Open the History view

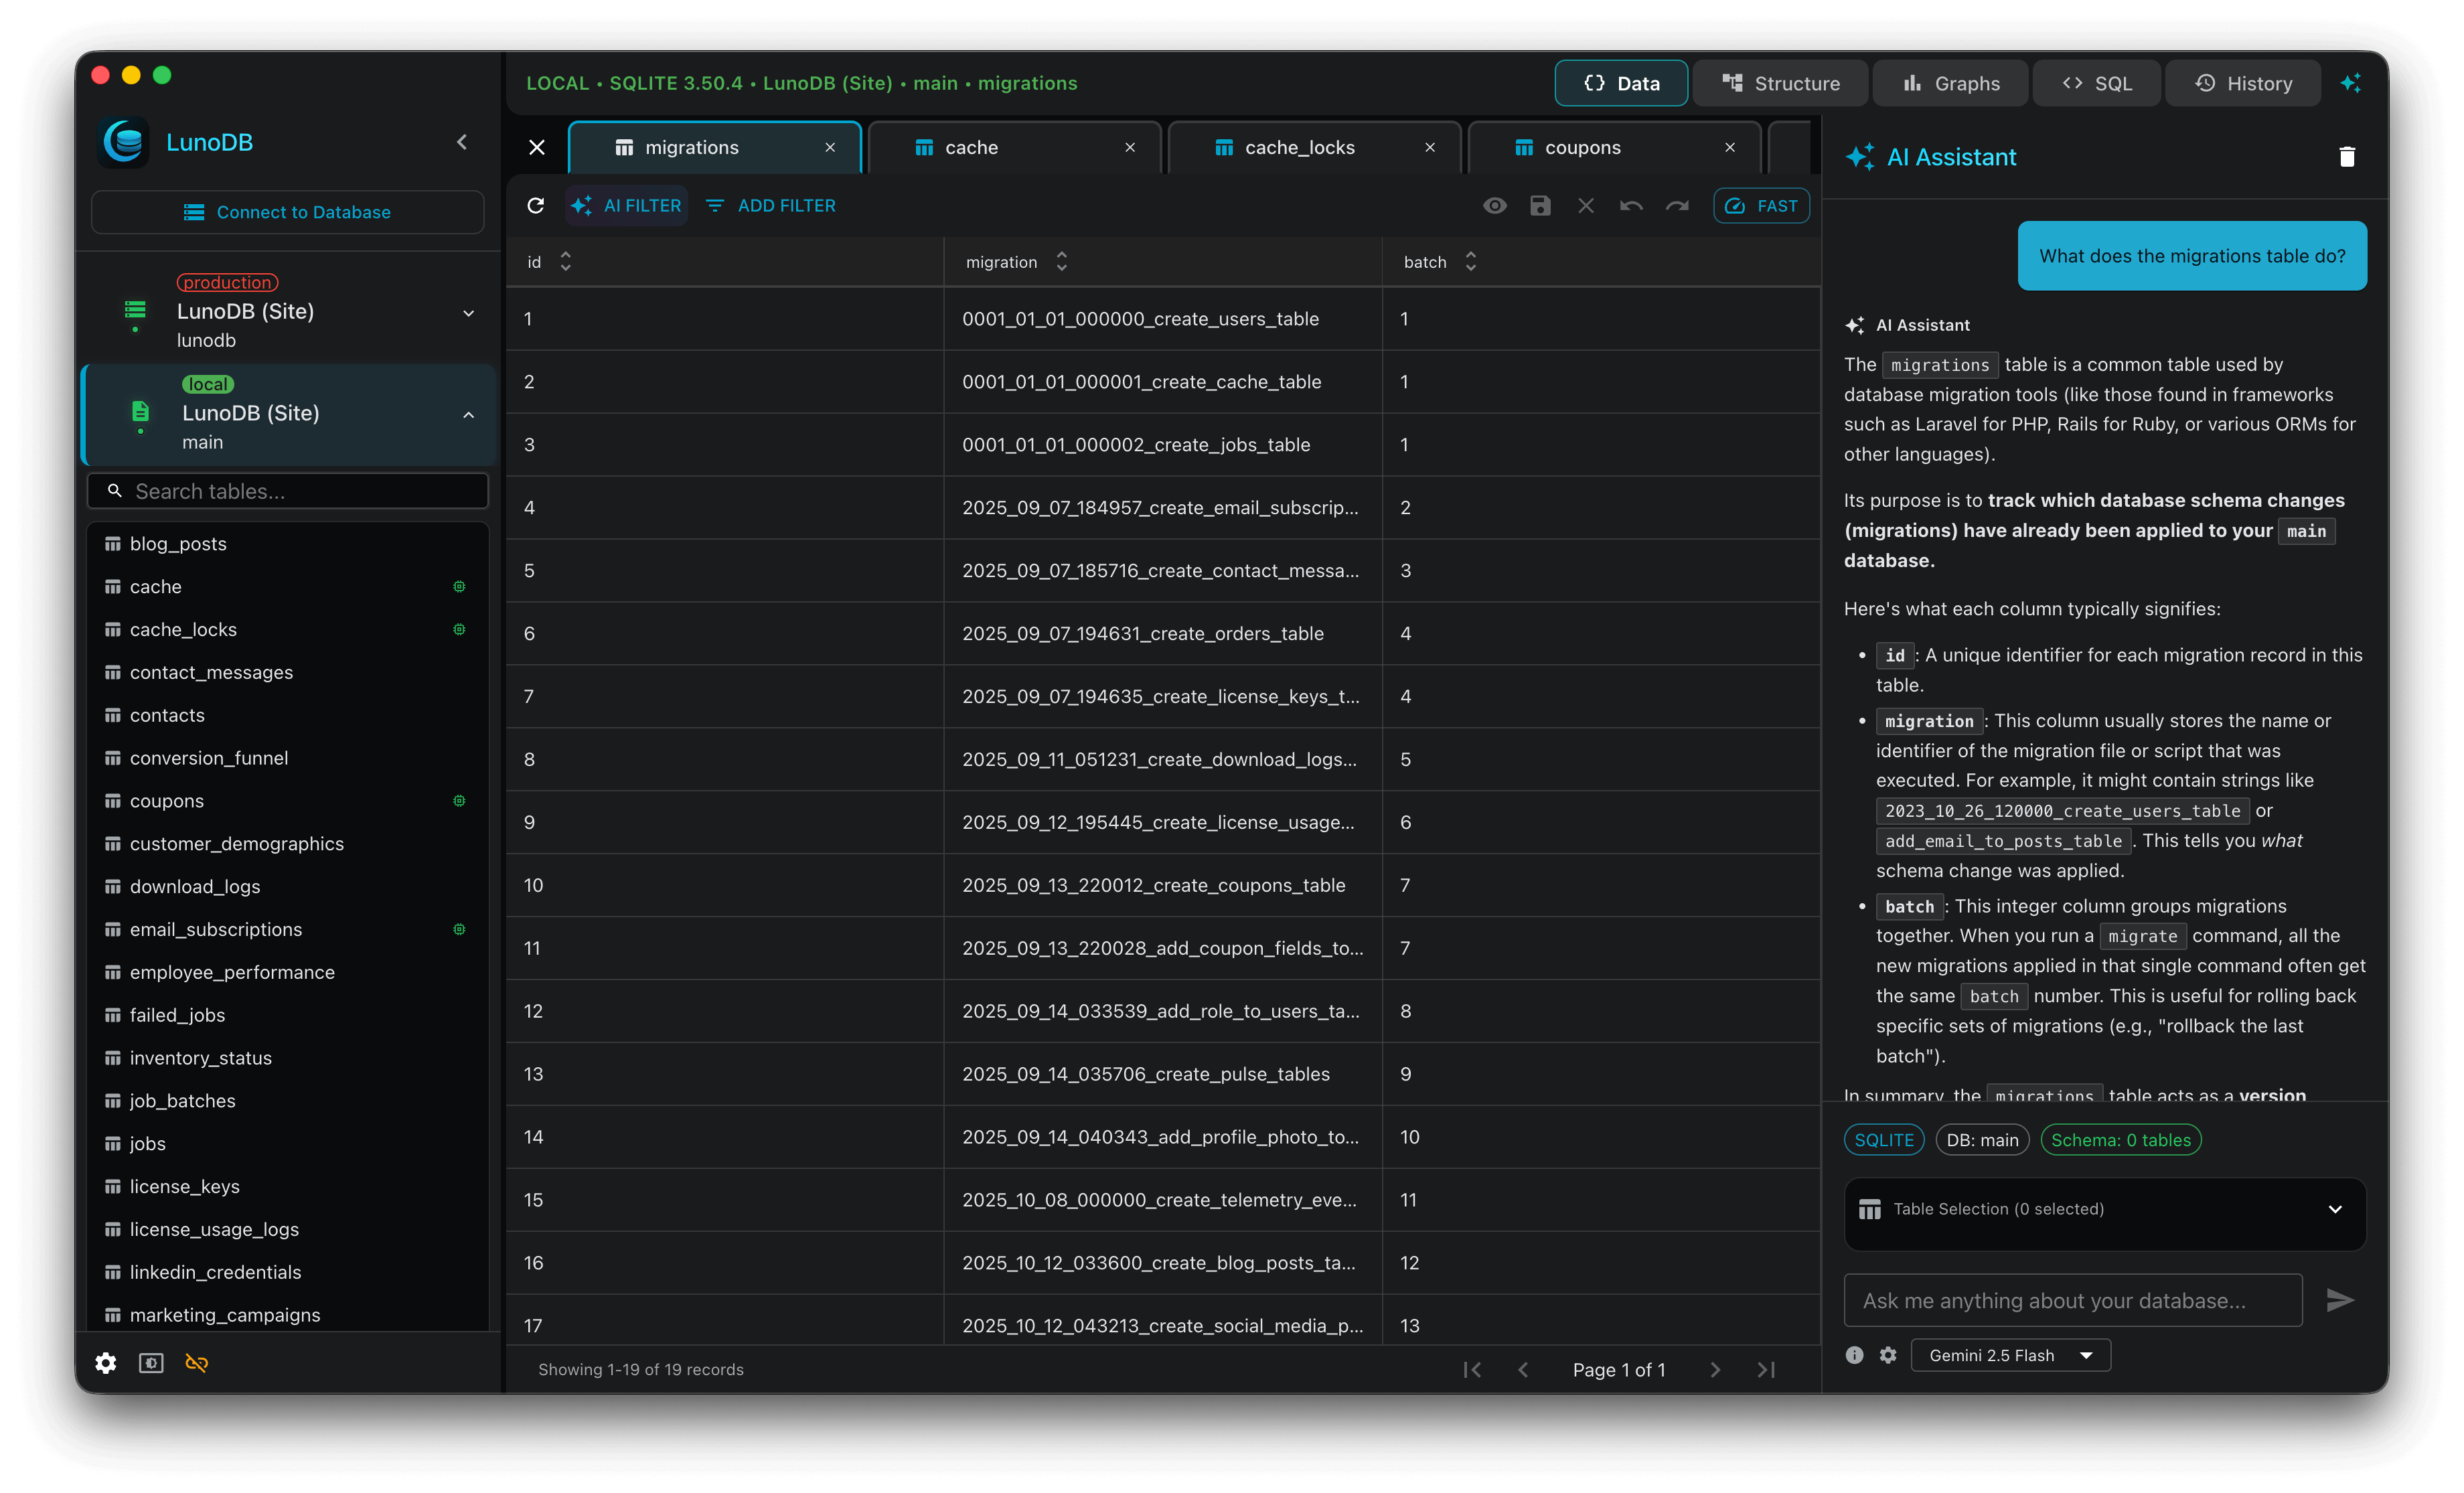2243,83
